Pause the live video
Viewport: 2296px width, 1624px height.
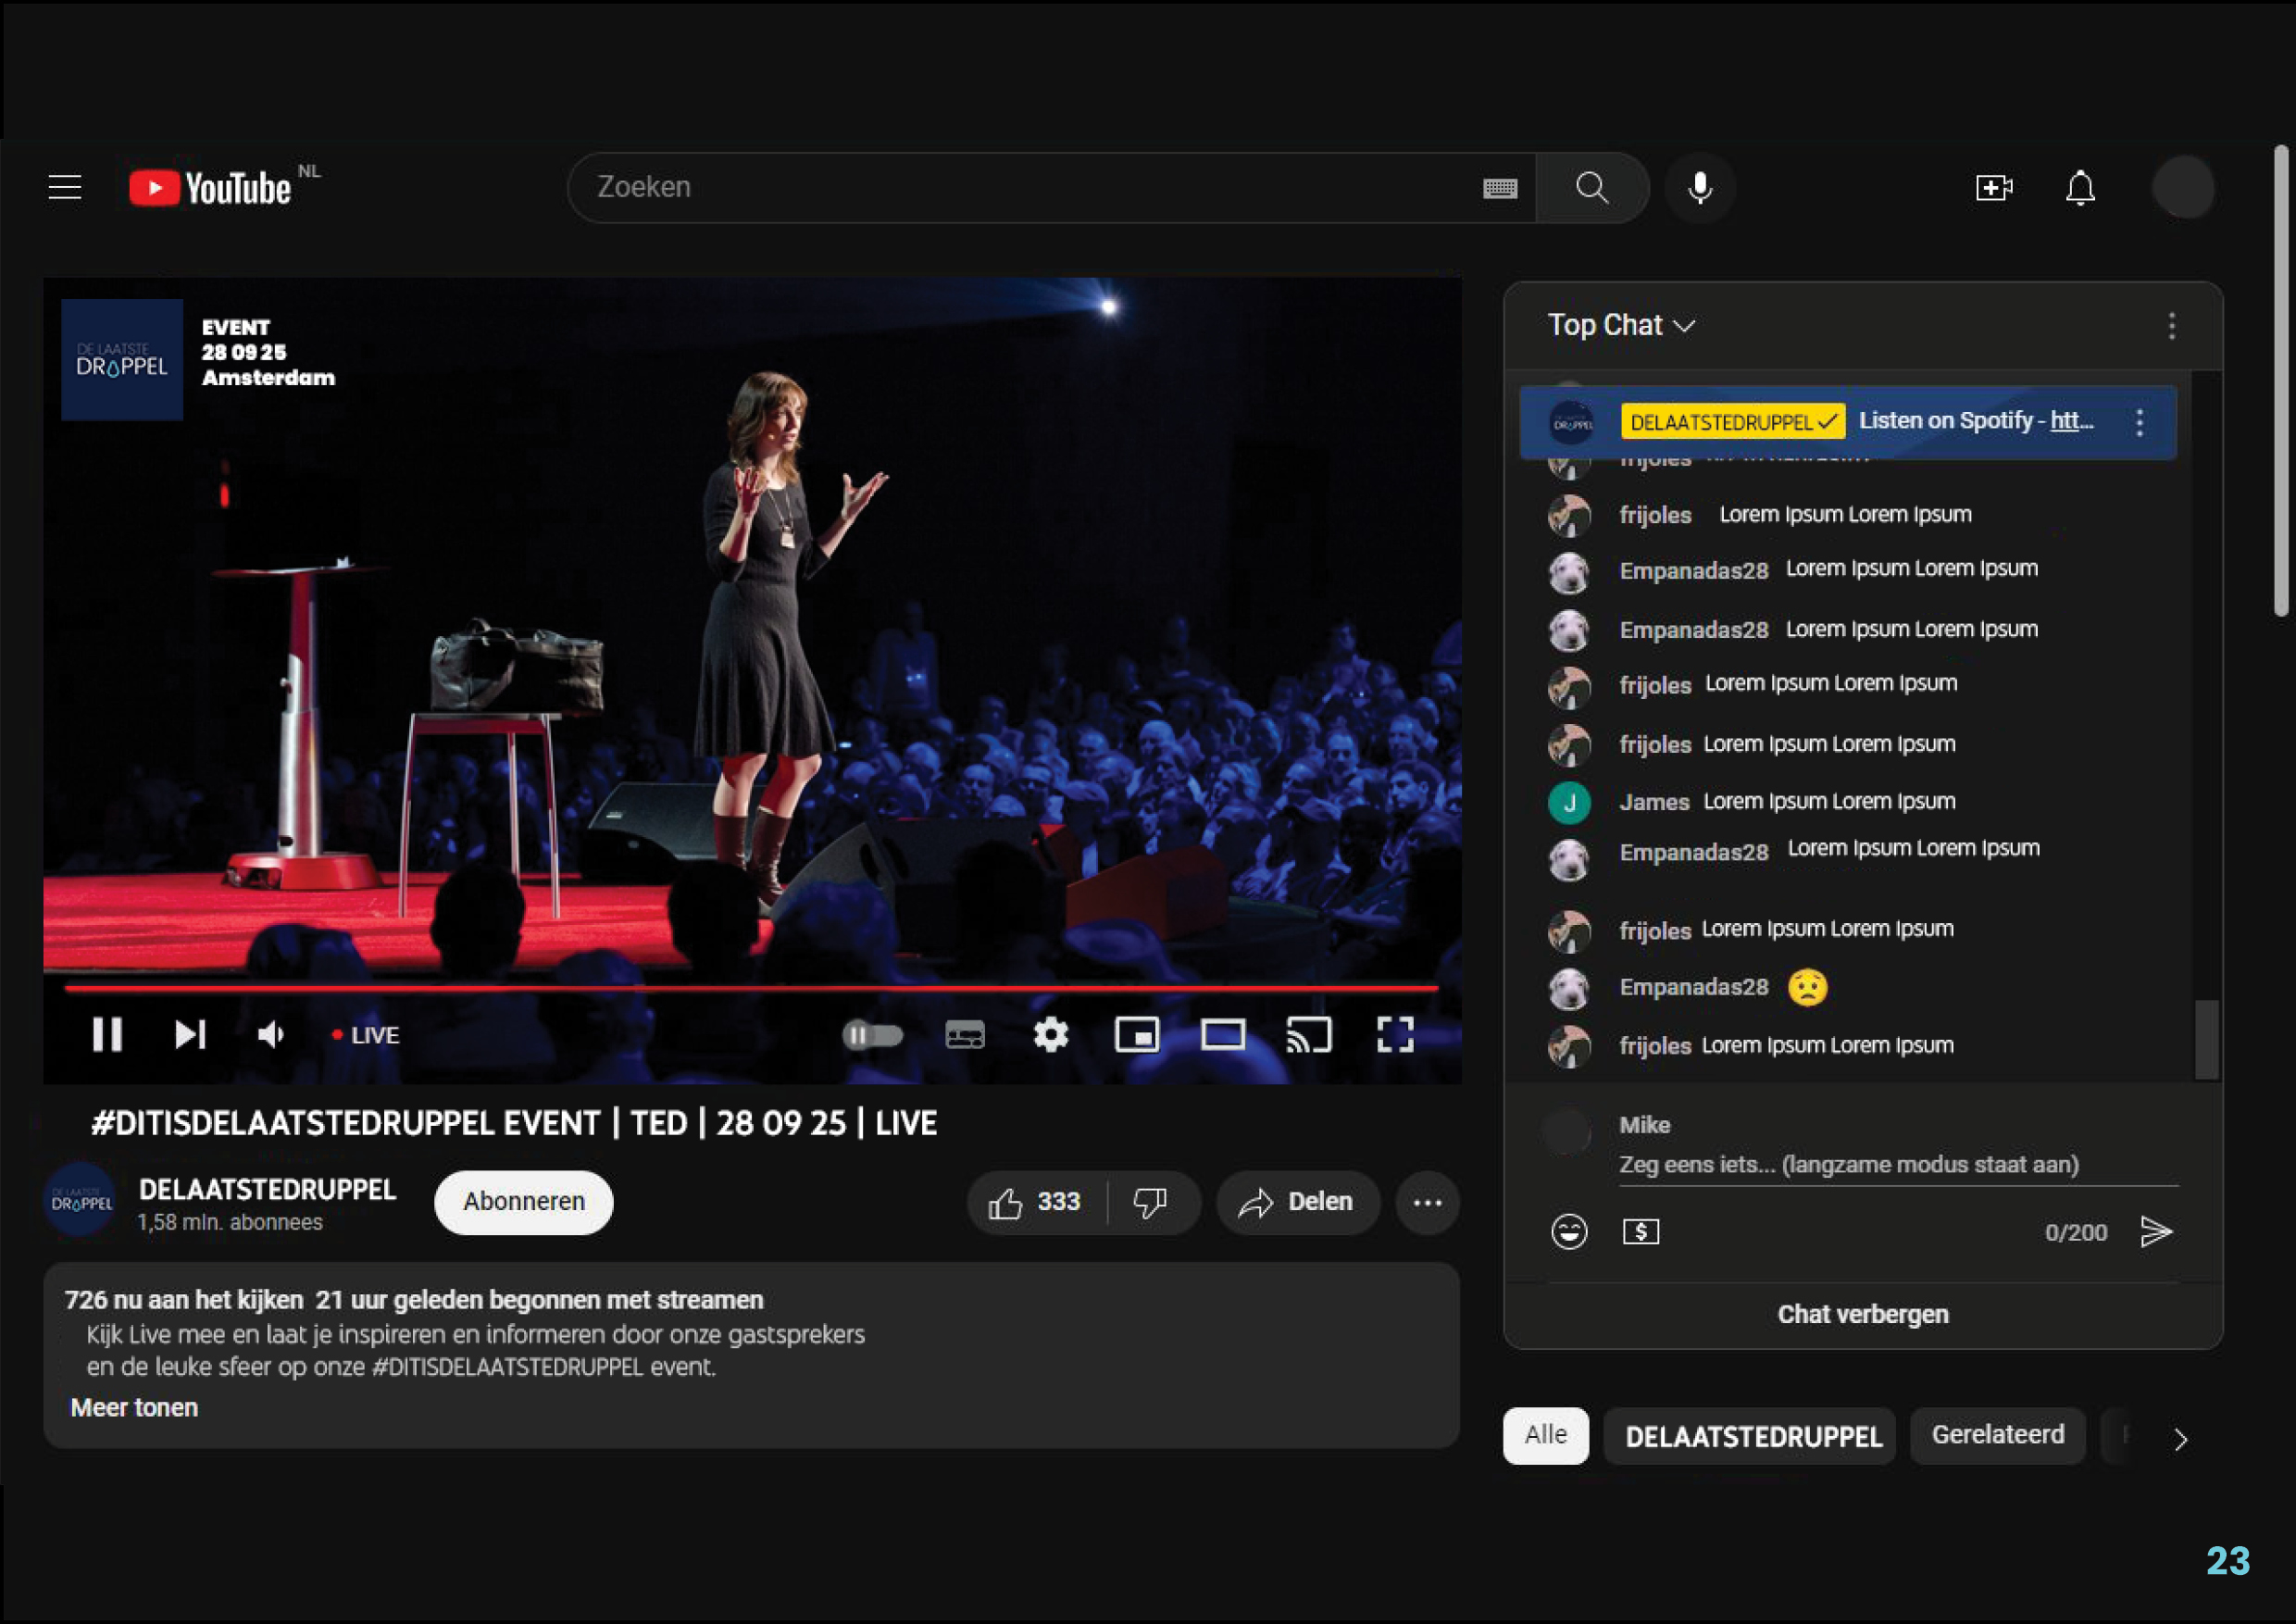[107, 1034]
